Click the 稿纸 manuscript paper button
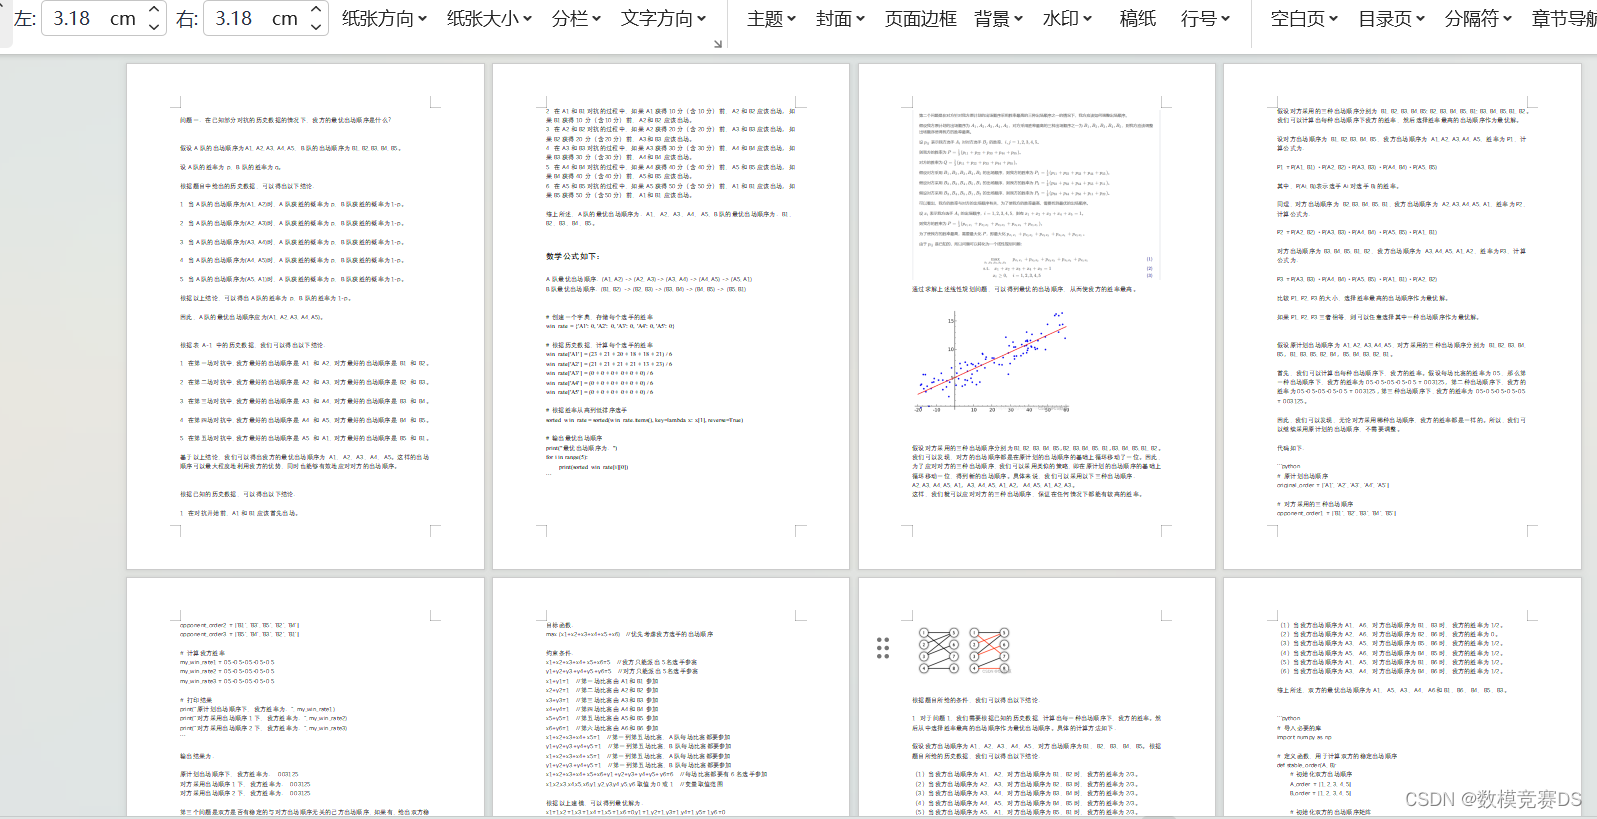This screenshot has height=819, width=1597. click(x=1138, y=18)
